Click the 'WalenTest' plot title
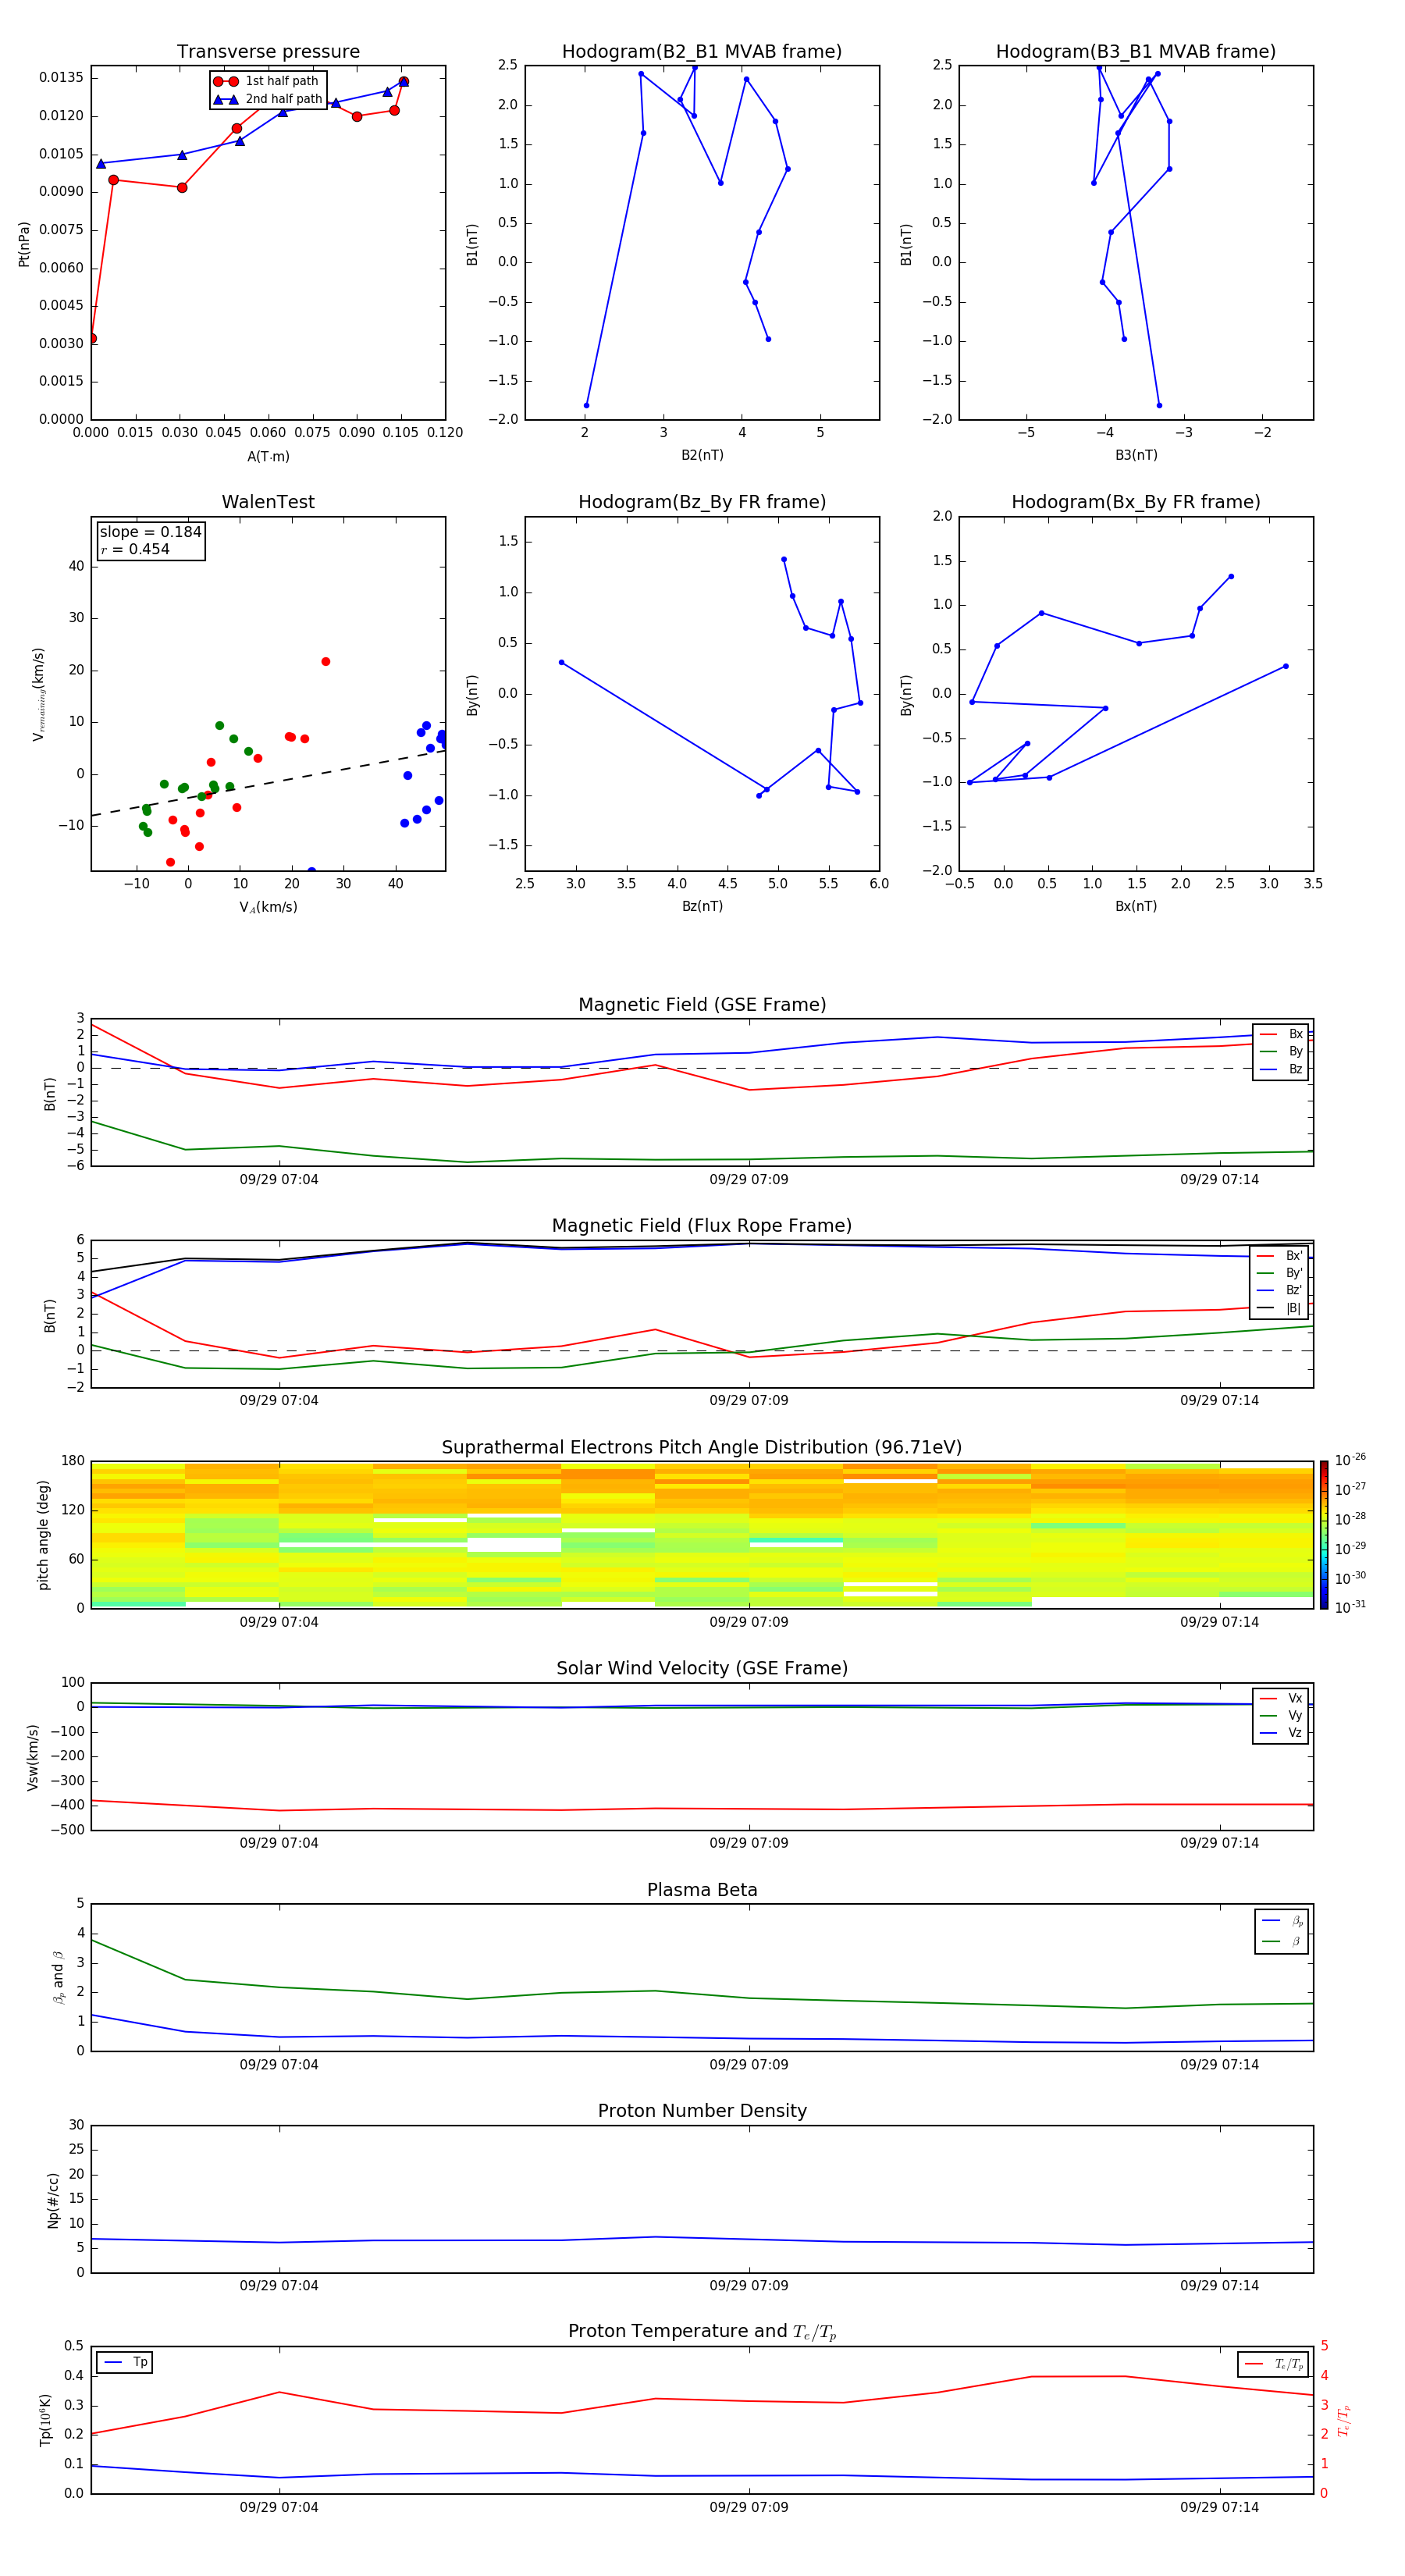The width and height of the screenshot is (1405, 2576). point(268,502)
